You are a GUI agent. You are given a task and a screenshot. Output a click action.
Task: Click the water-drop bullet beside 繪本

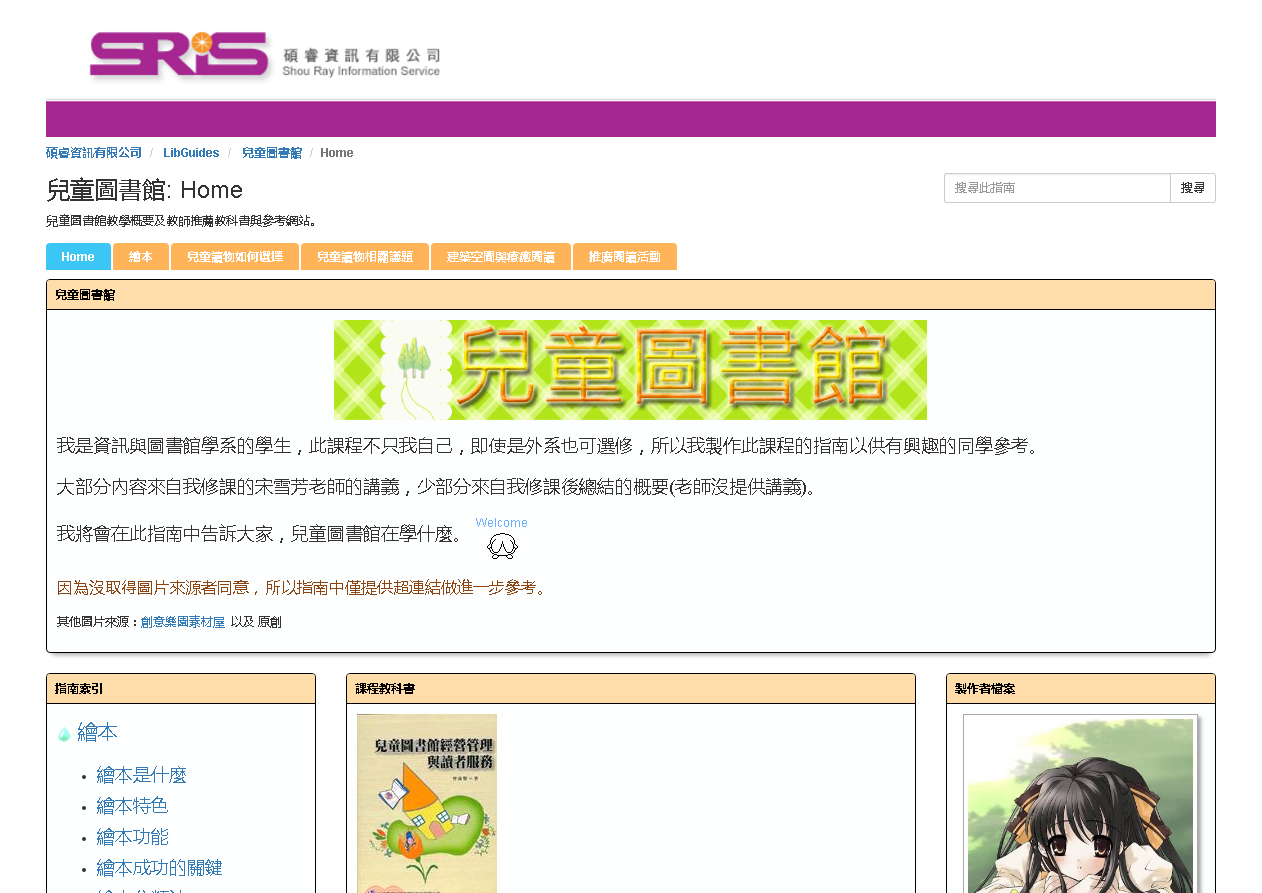63,733
